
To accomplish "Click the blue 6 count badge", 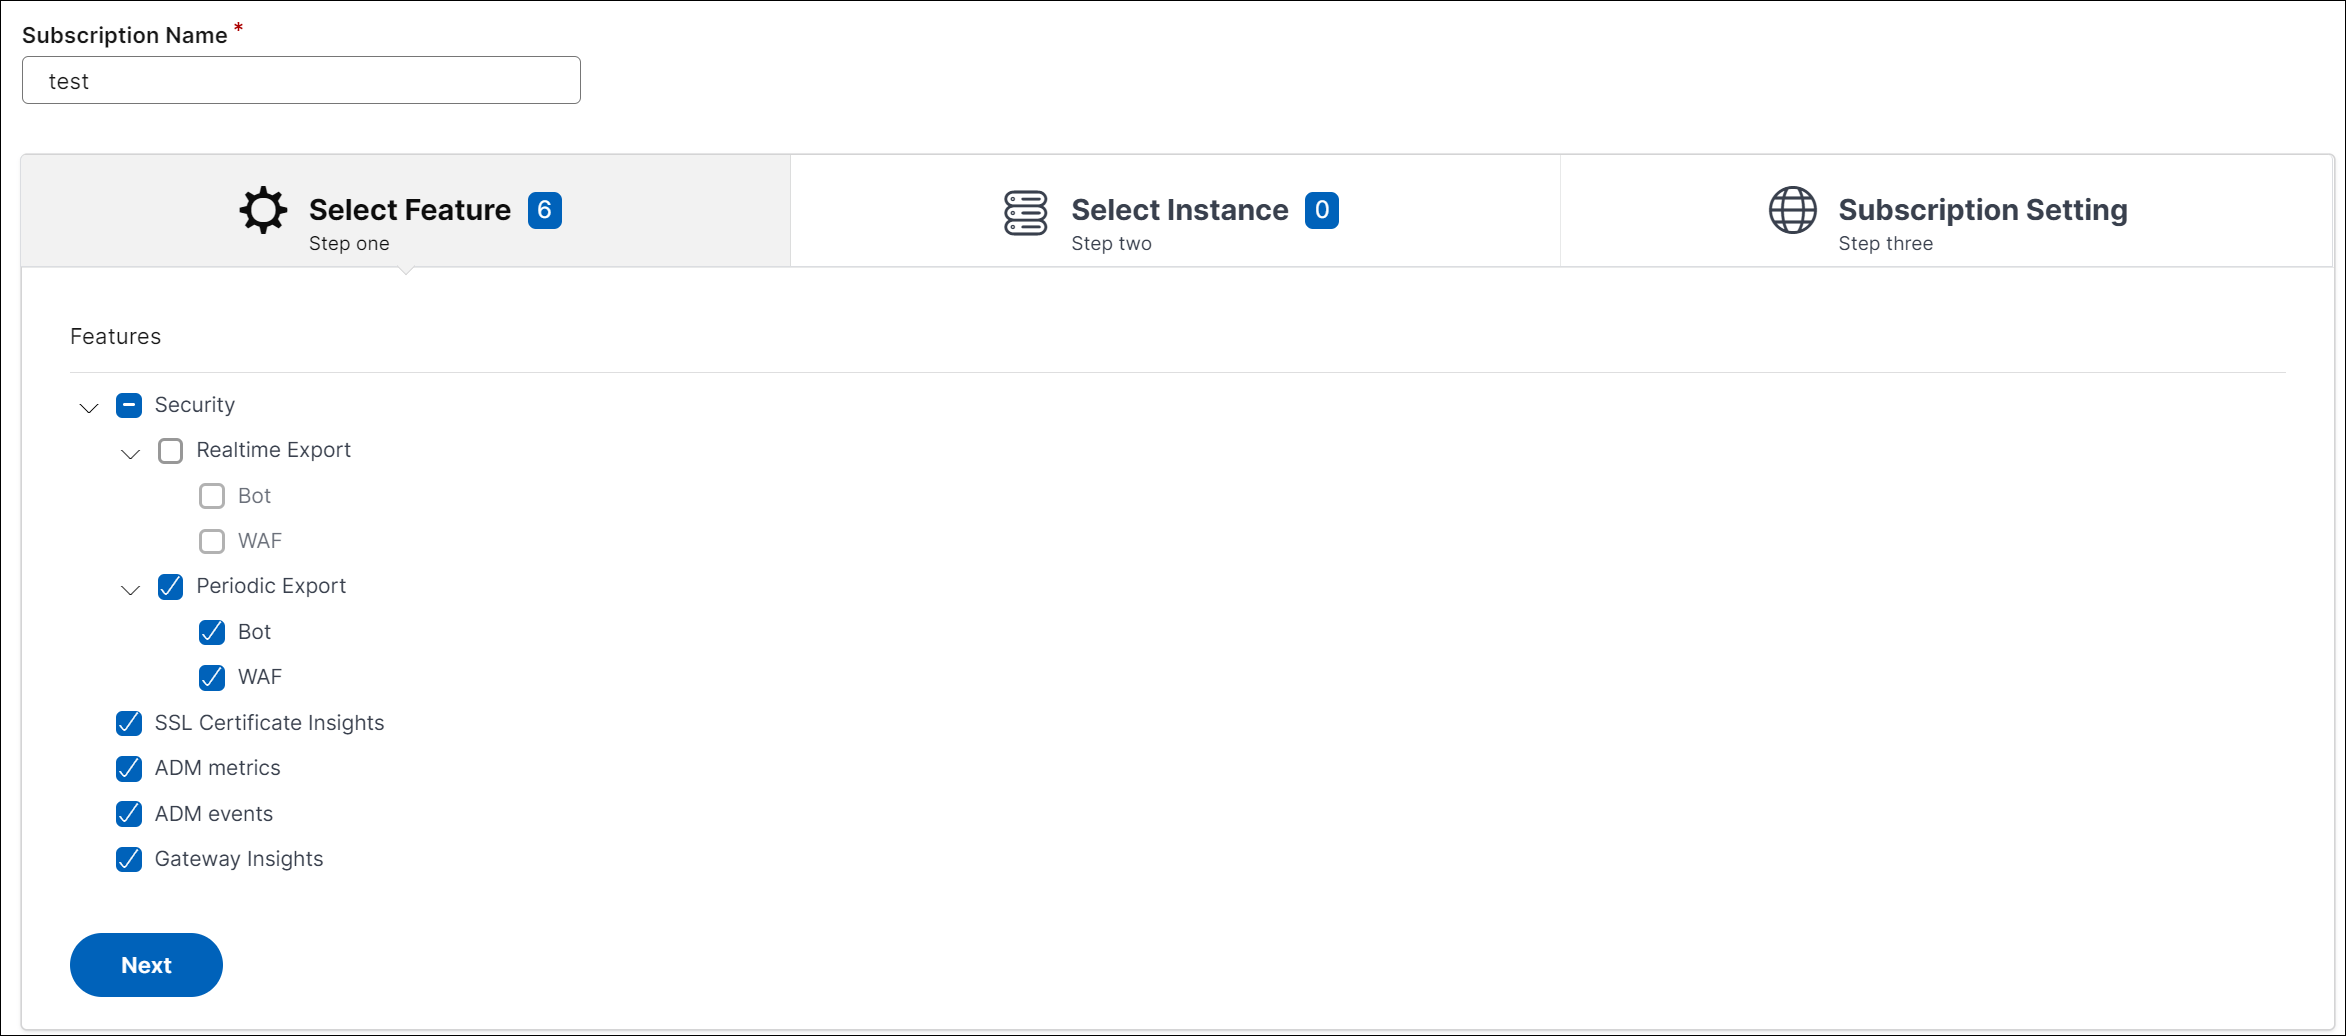I will [x=544, y=210].
